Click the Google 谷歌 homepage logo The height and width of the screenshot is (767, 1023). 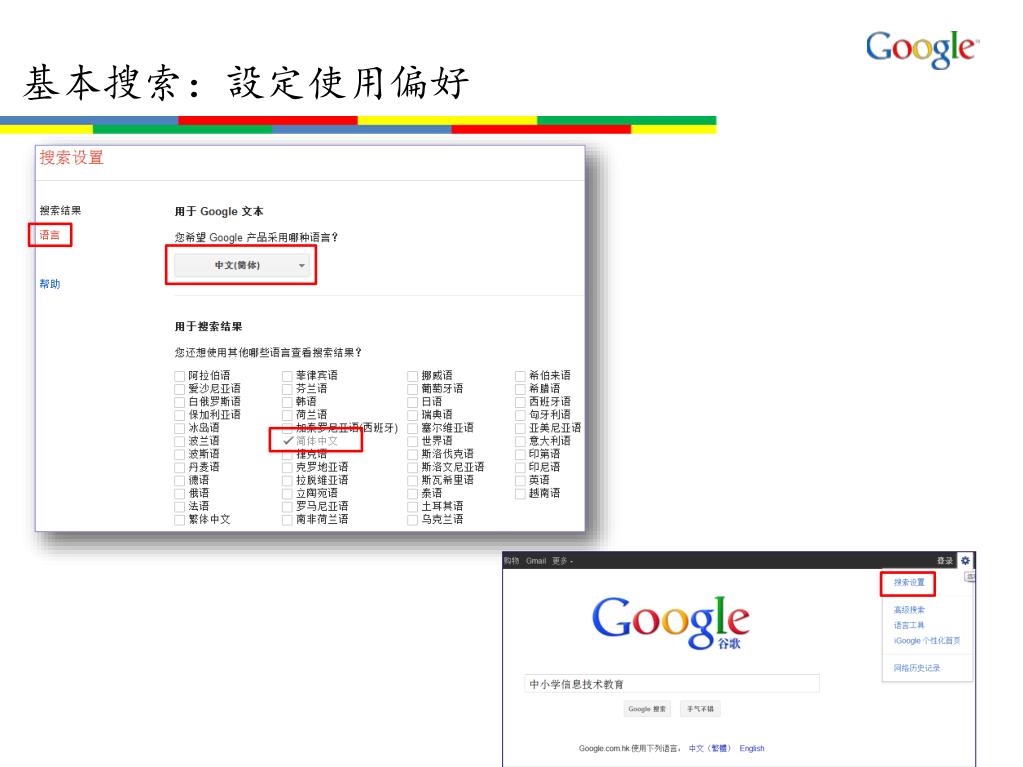(x=671, y=623)
